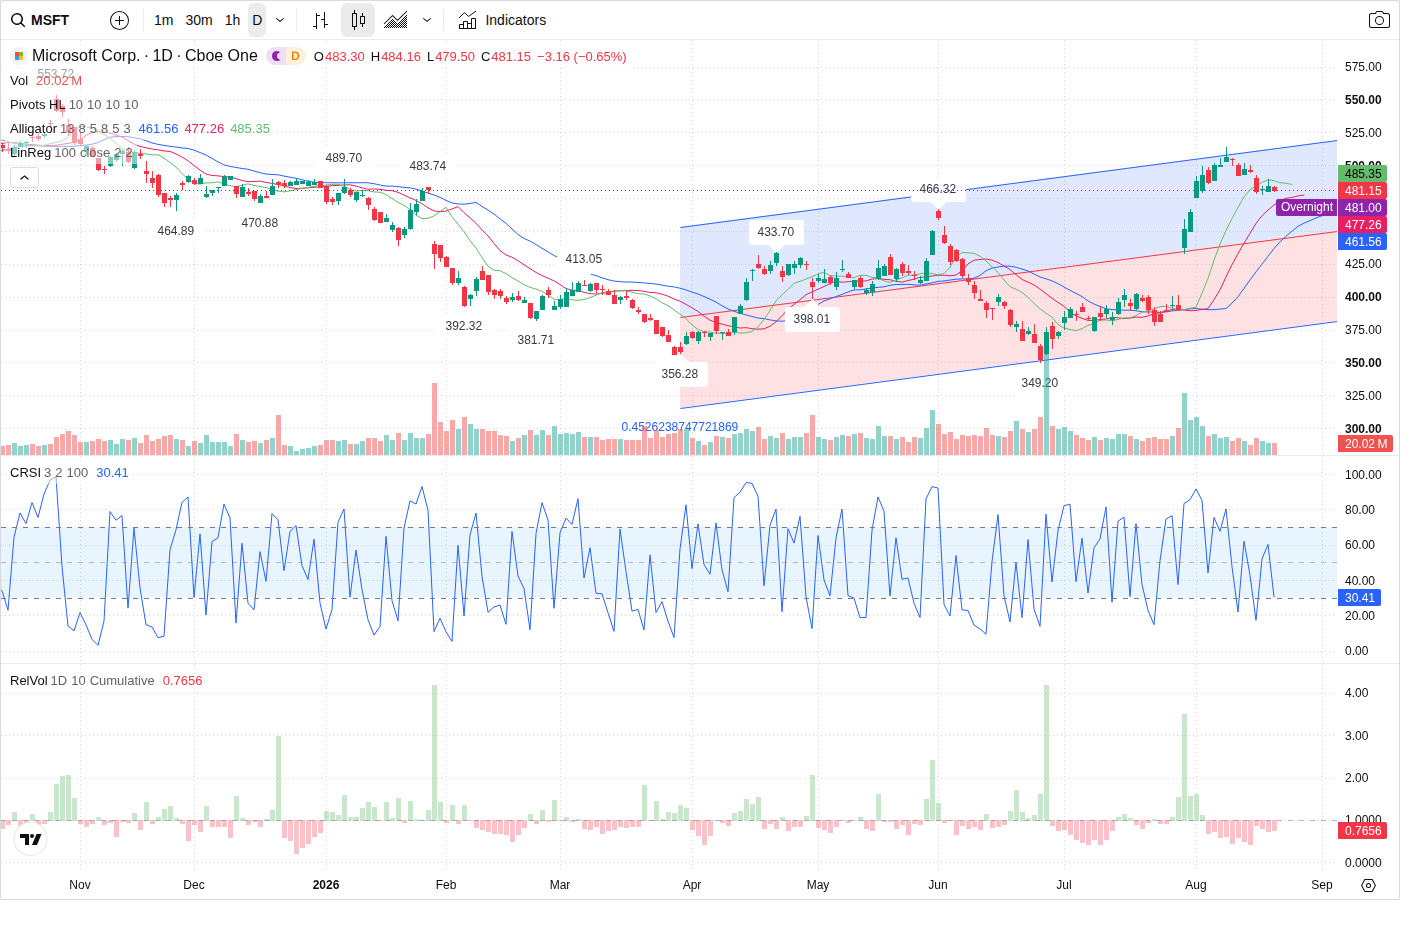Click the 481.15 last price label
Viewport: 1420px width, 950px height.
[1363, 190]
